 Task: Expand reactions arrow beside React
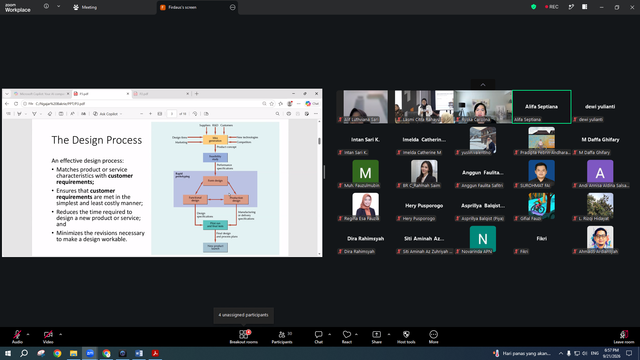(356, 334)
